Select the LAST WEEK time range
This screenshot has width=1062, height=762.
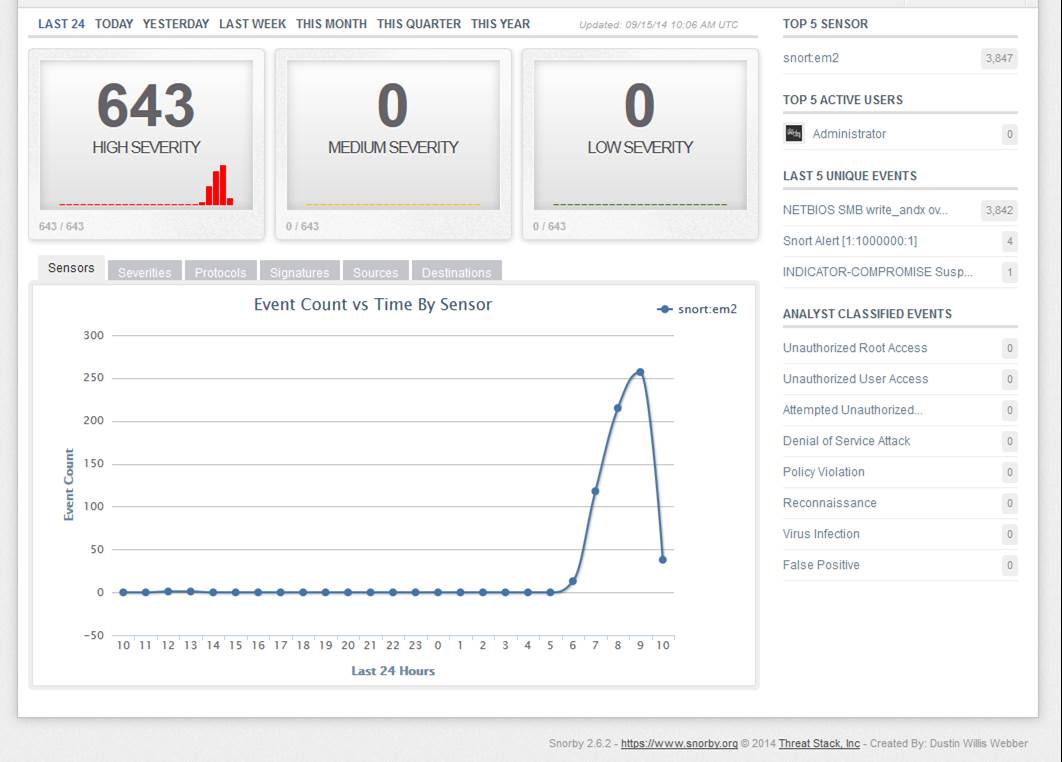253,24
